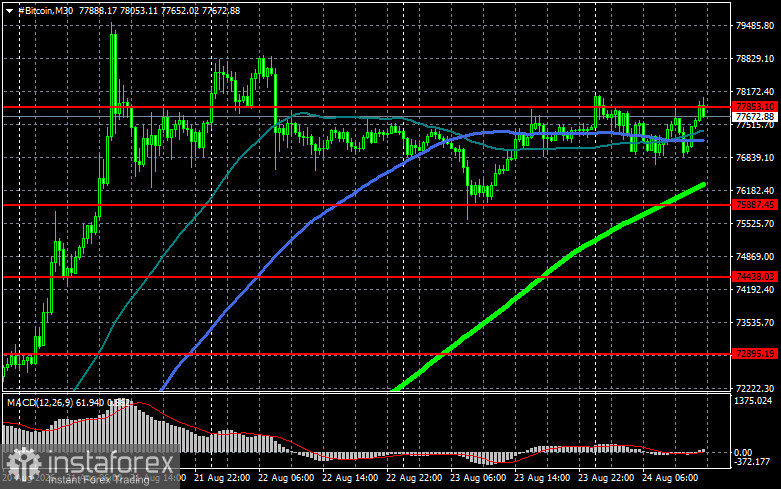
Task: Click the 23 Aug 22:00 time label
Action: 606,478
